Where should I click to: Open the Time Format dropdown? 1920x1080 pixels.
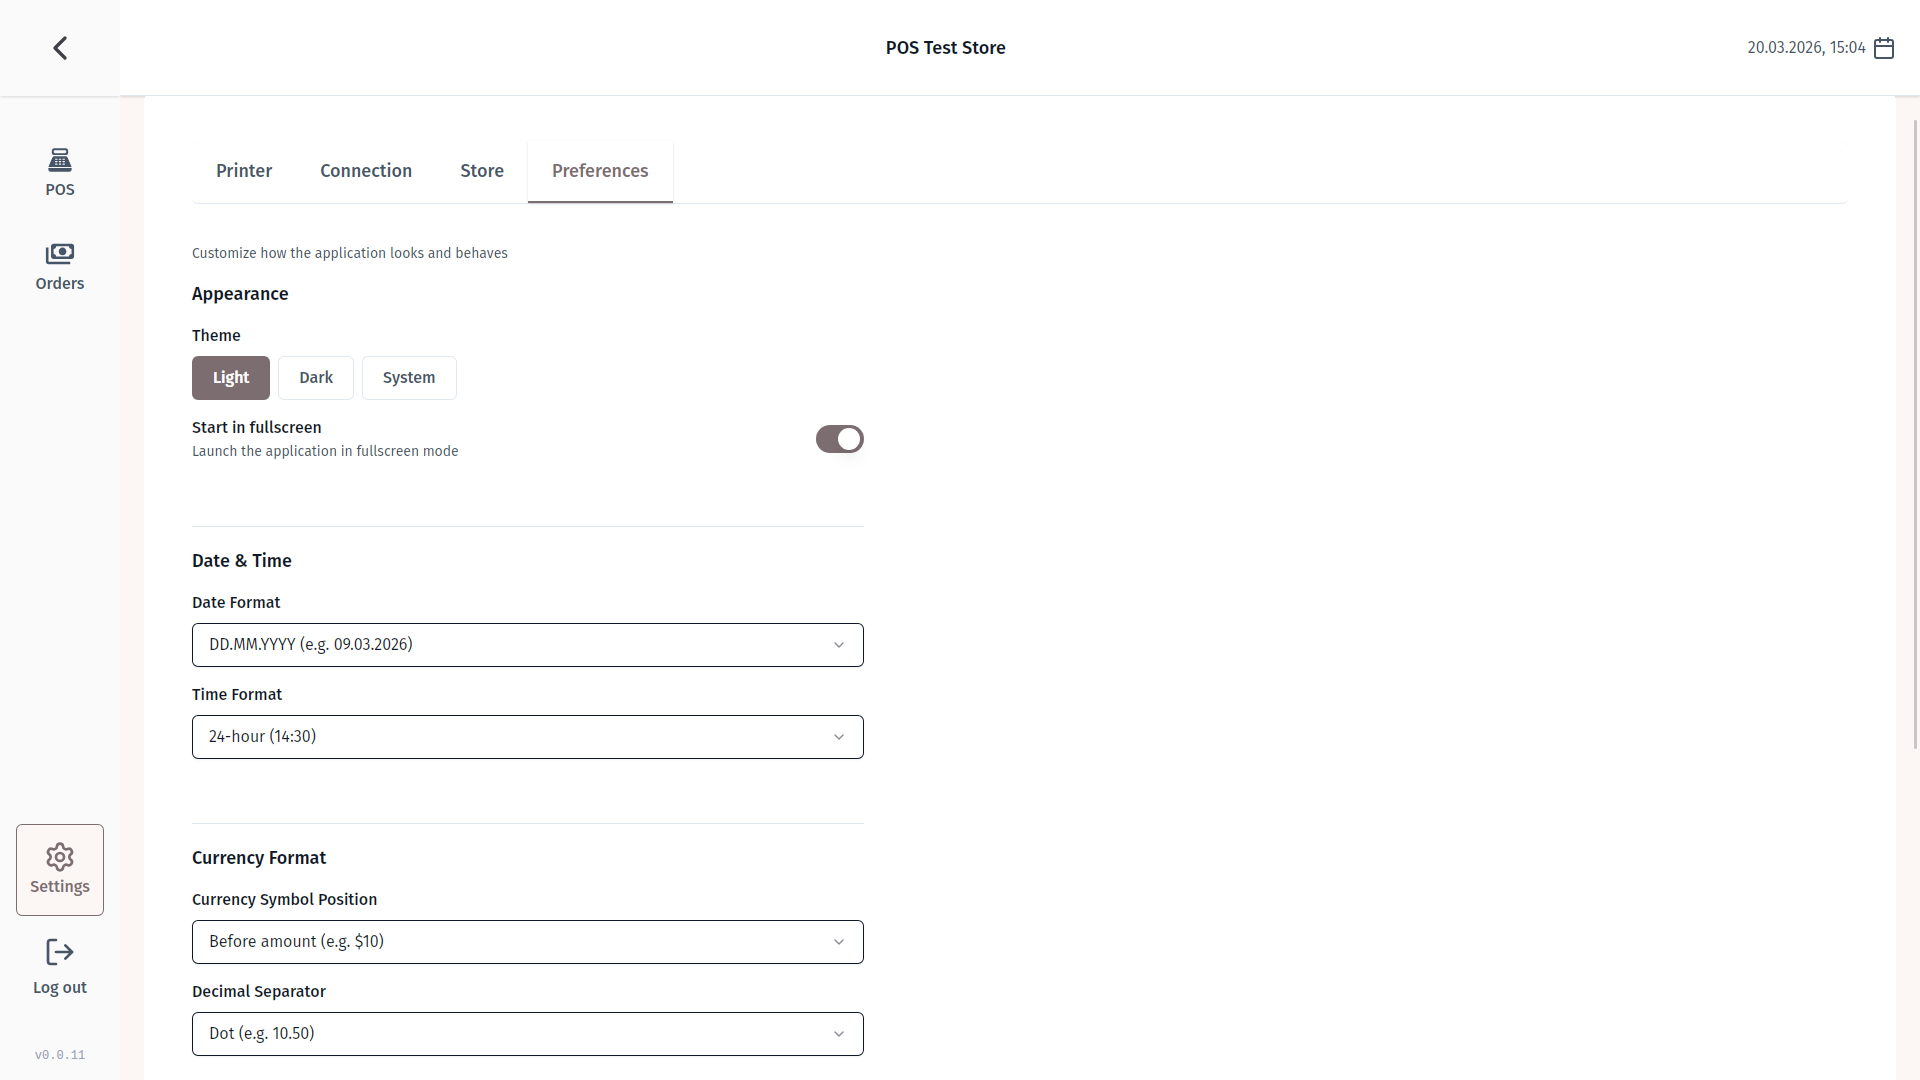pyautogui.click(x=528, y=737)
